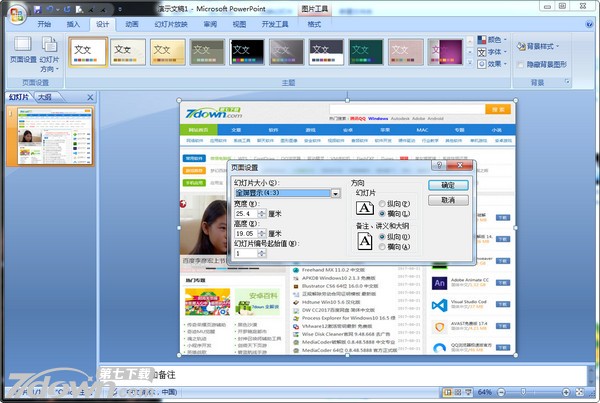Apply the magenta purple theme thumbnail
This screenshot has height=403, width=600.
(x=445, y=52)
